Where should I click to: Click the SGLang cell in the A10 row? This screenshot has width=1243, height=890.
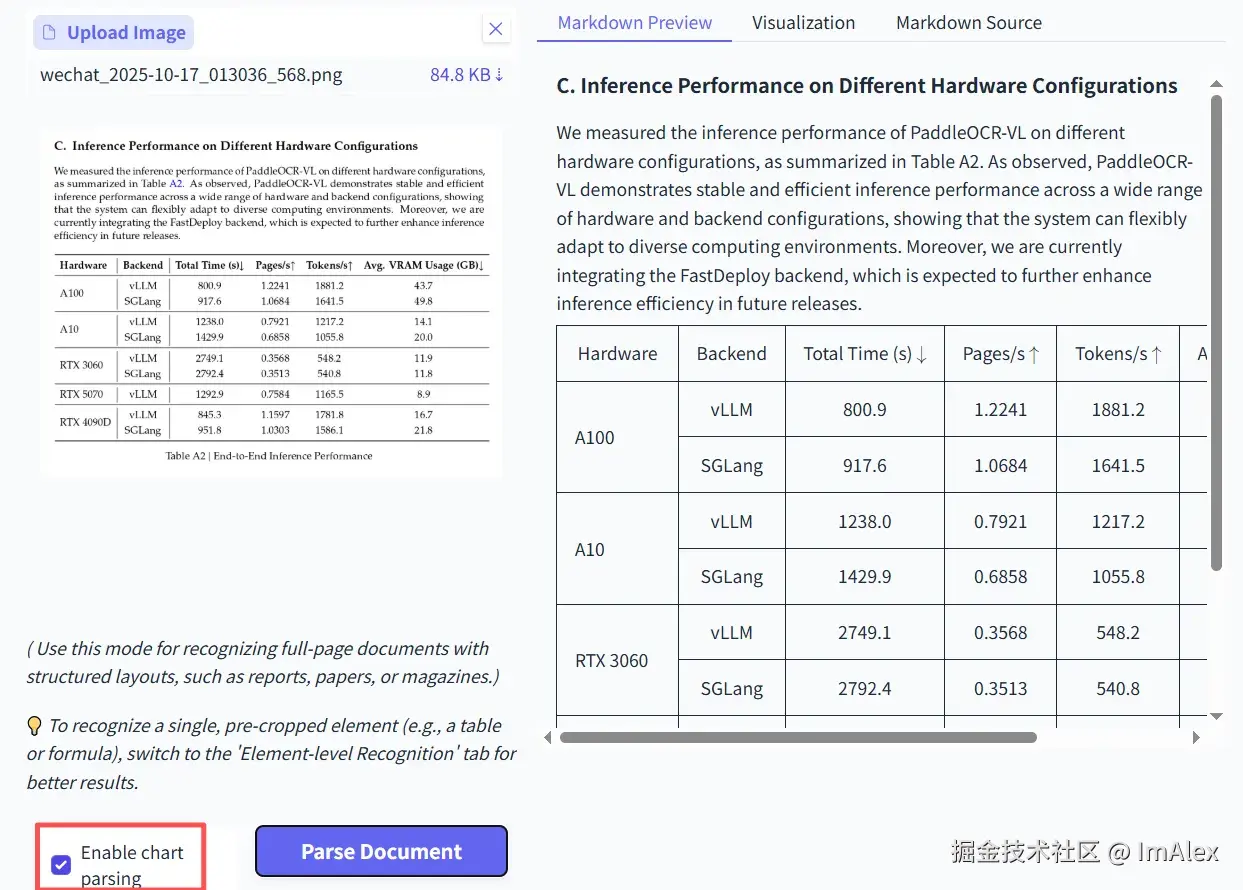[x=732, y=577]
